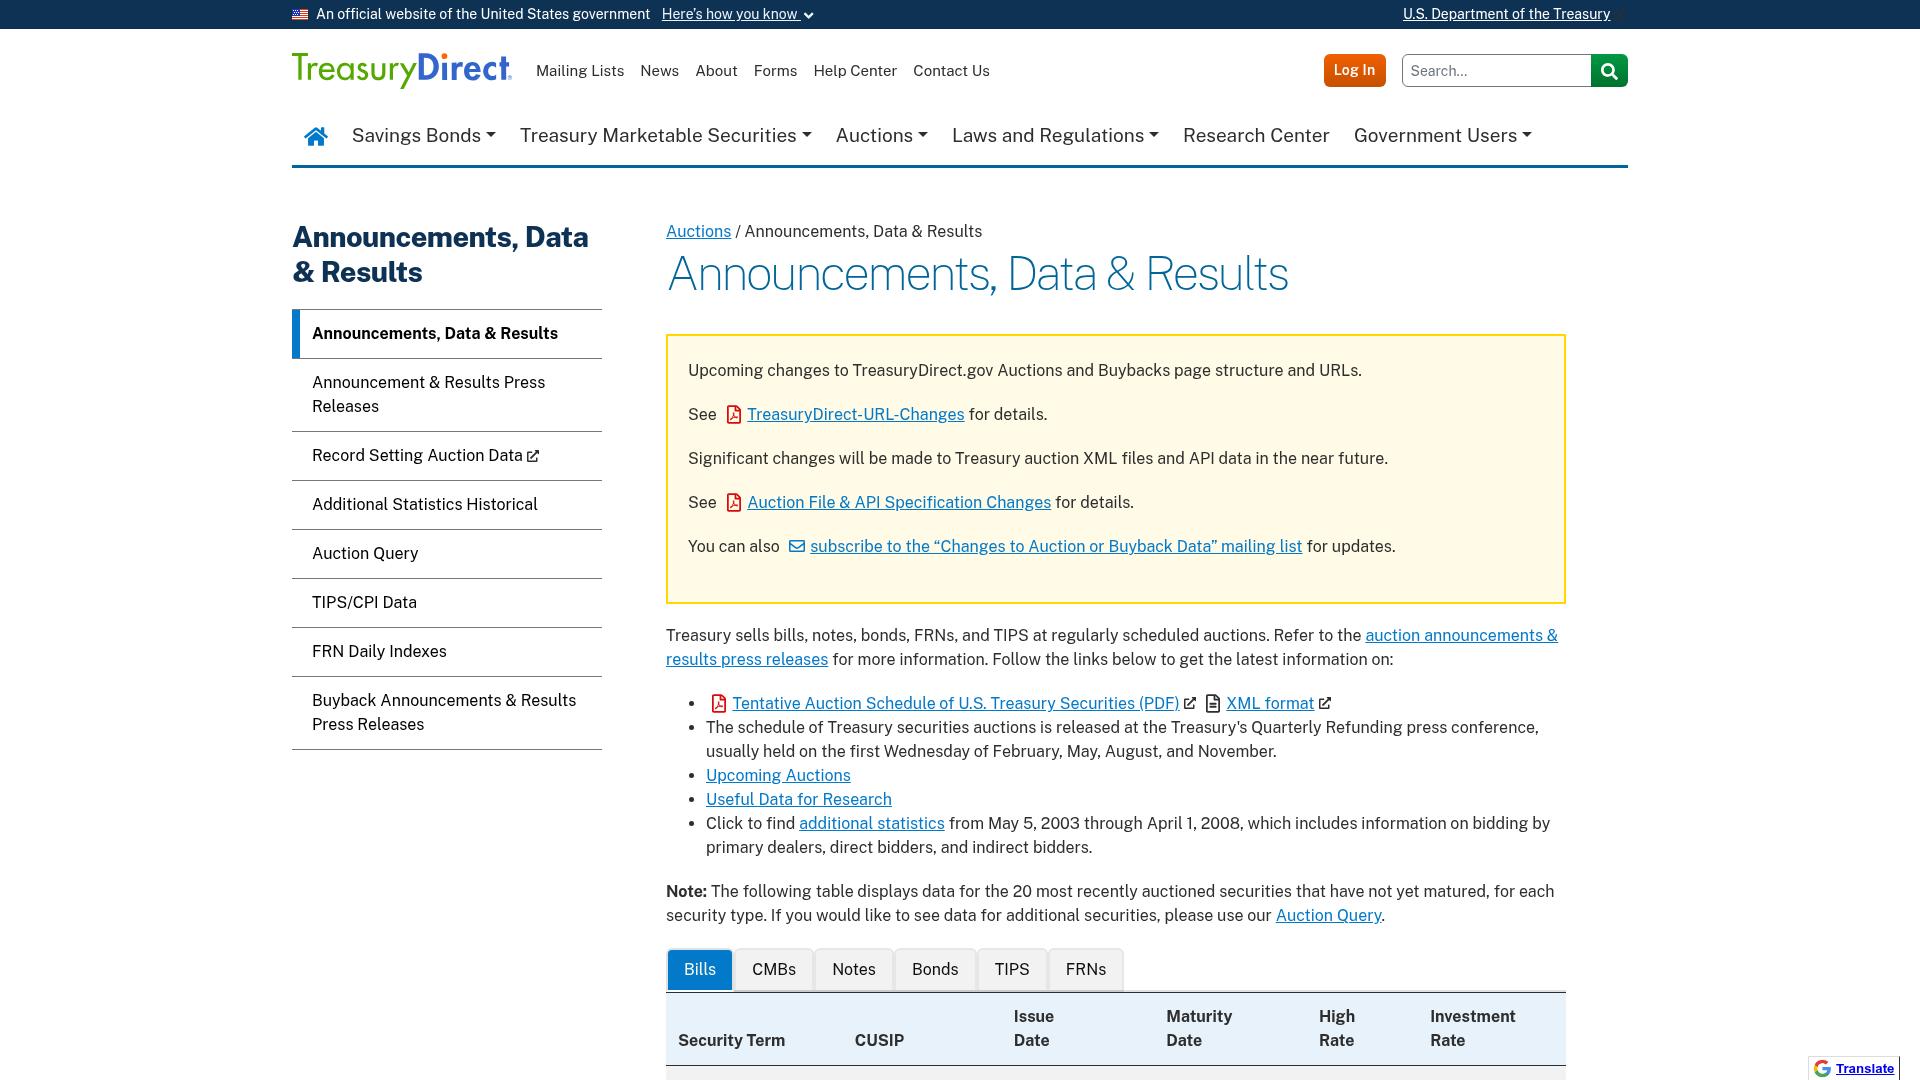Click external-link icon after Record Setting Auction Data
This screenshot has width=1920, height=1080.
tap(533, 456)
